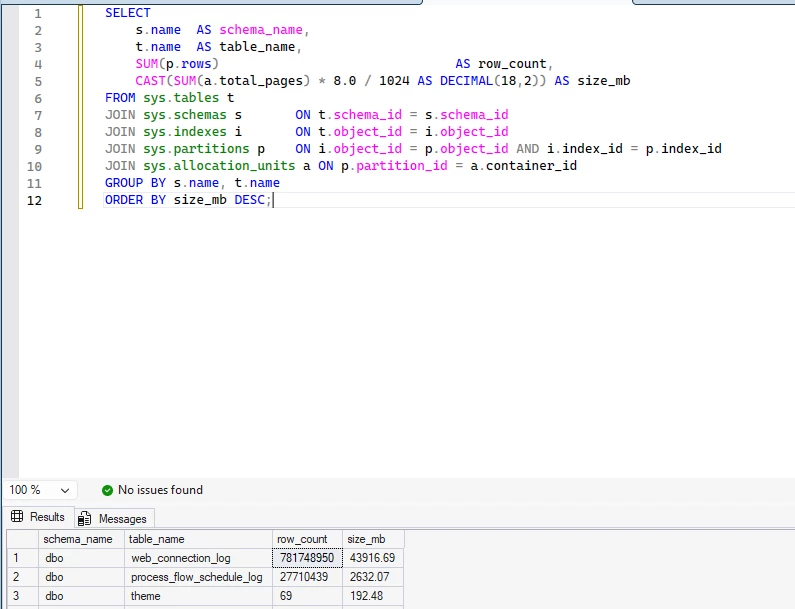Viewport: 795px width, 609px height.
Task: Click the 781748950 row_count cell
Action: tap(308, 557)
